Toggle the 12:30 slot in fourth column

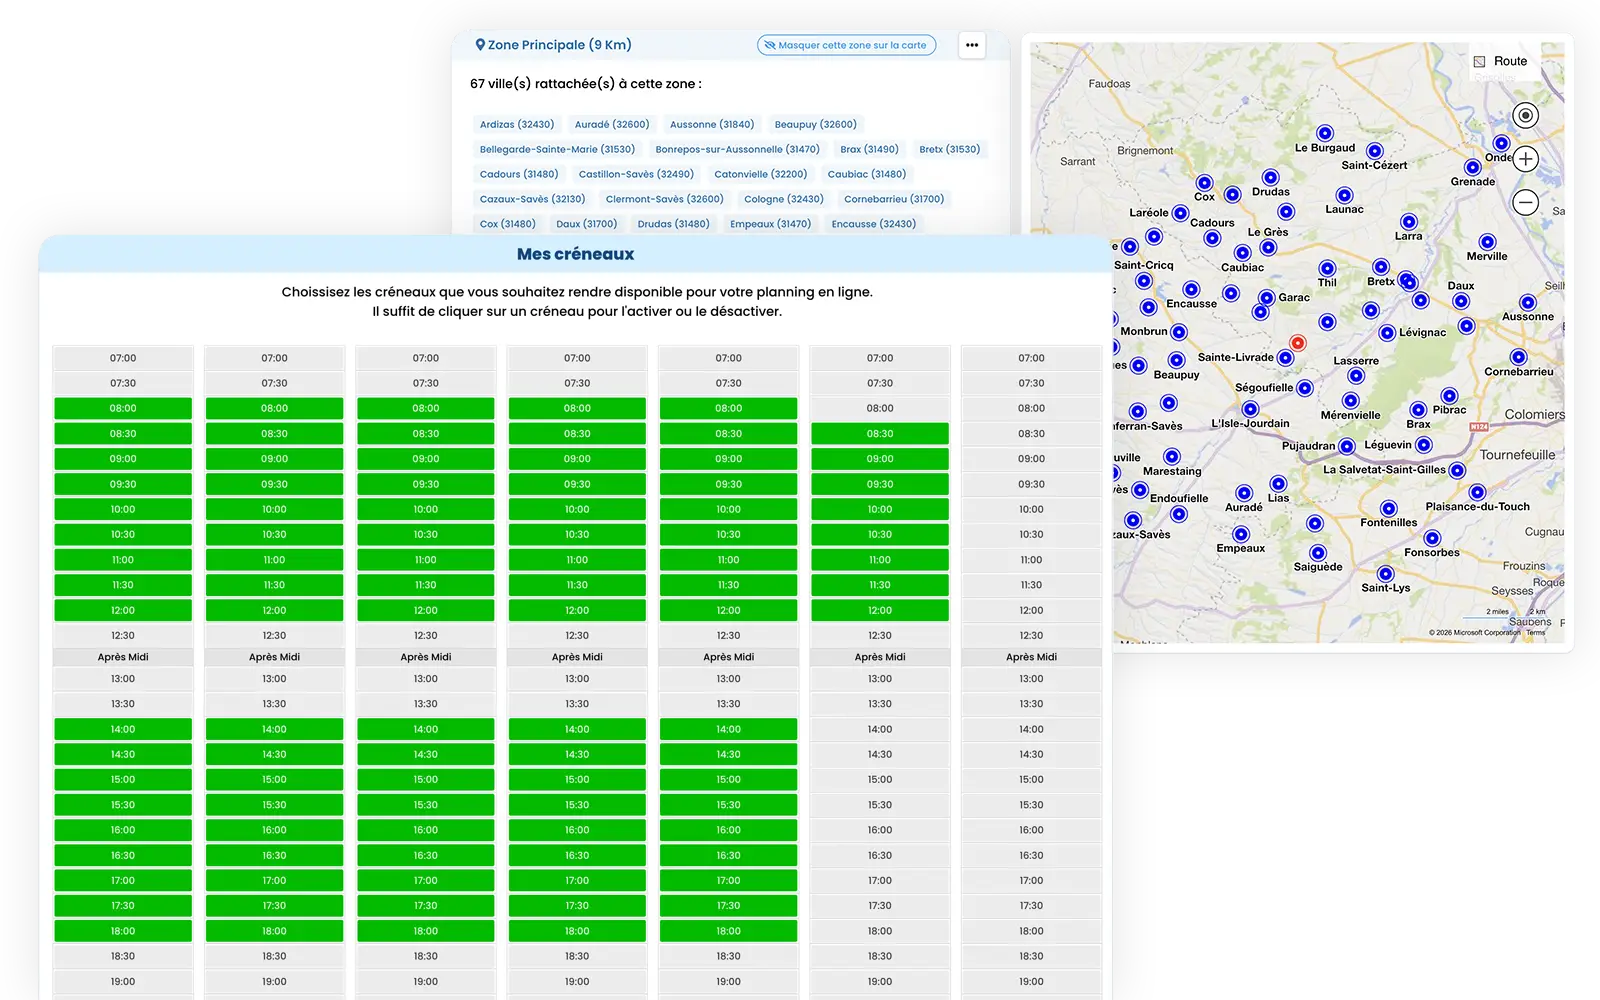pyautogui.click(x=577, y=636)
